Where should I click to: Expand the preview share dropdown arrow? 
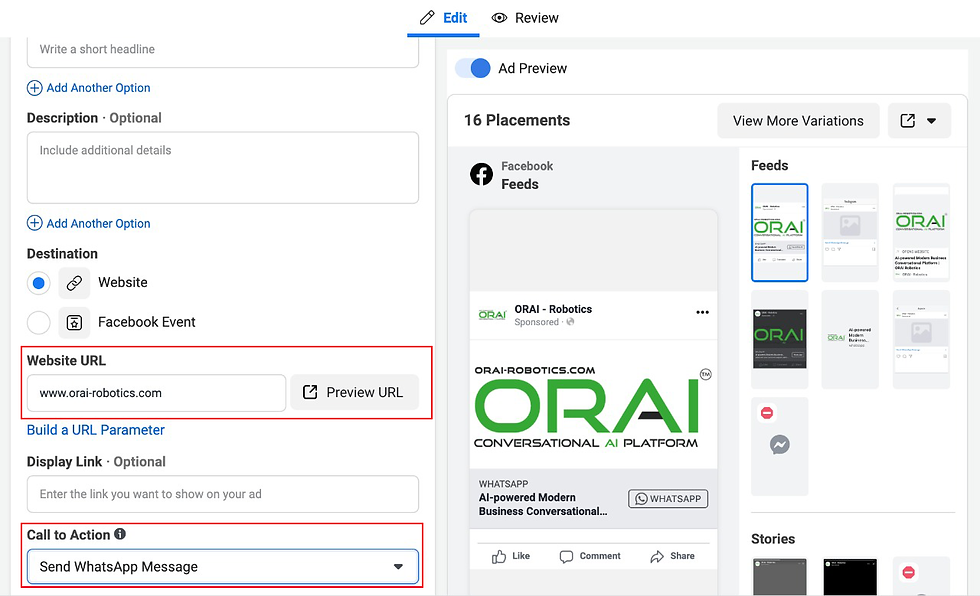click(x=931, y=121)
